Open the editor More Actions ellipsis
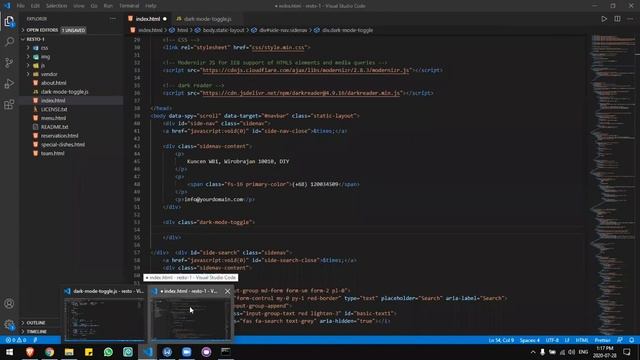This screenshot has height=360, width=640. coord(630,19)
